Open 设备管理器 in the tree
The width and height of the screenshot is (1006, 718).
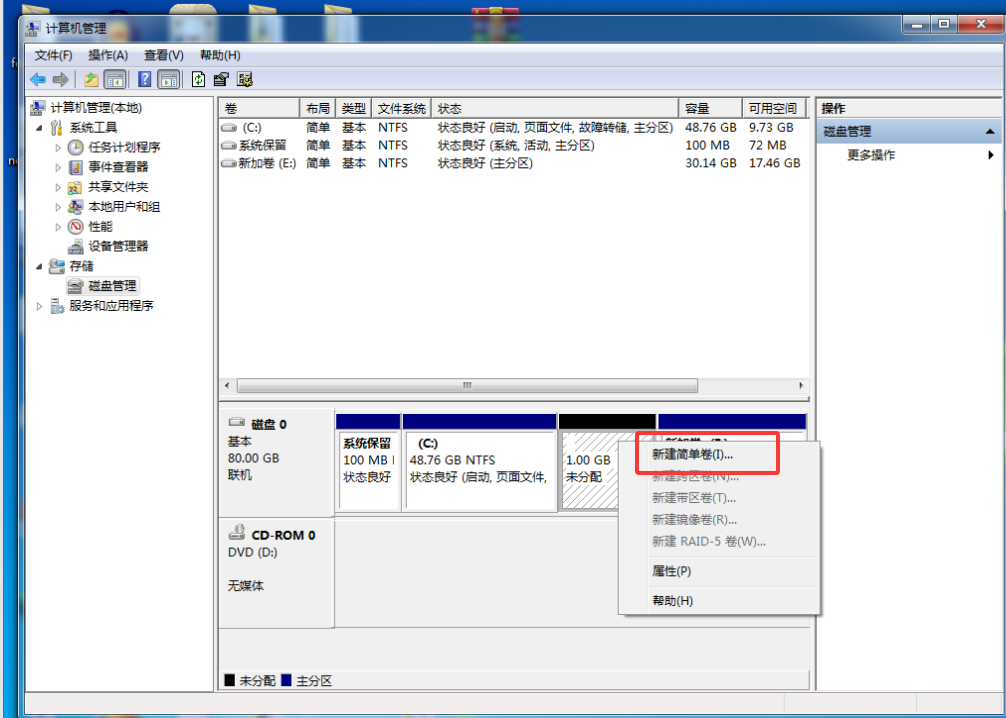[x=117, y=246]
